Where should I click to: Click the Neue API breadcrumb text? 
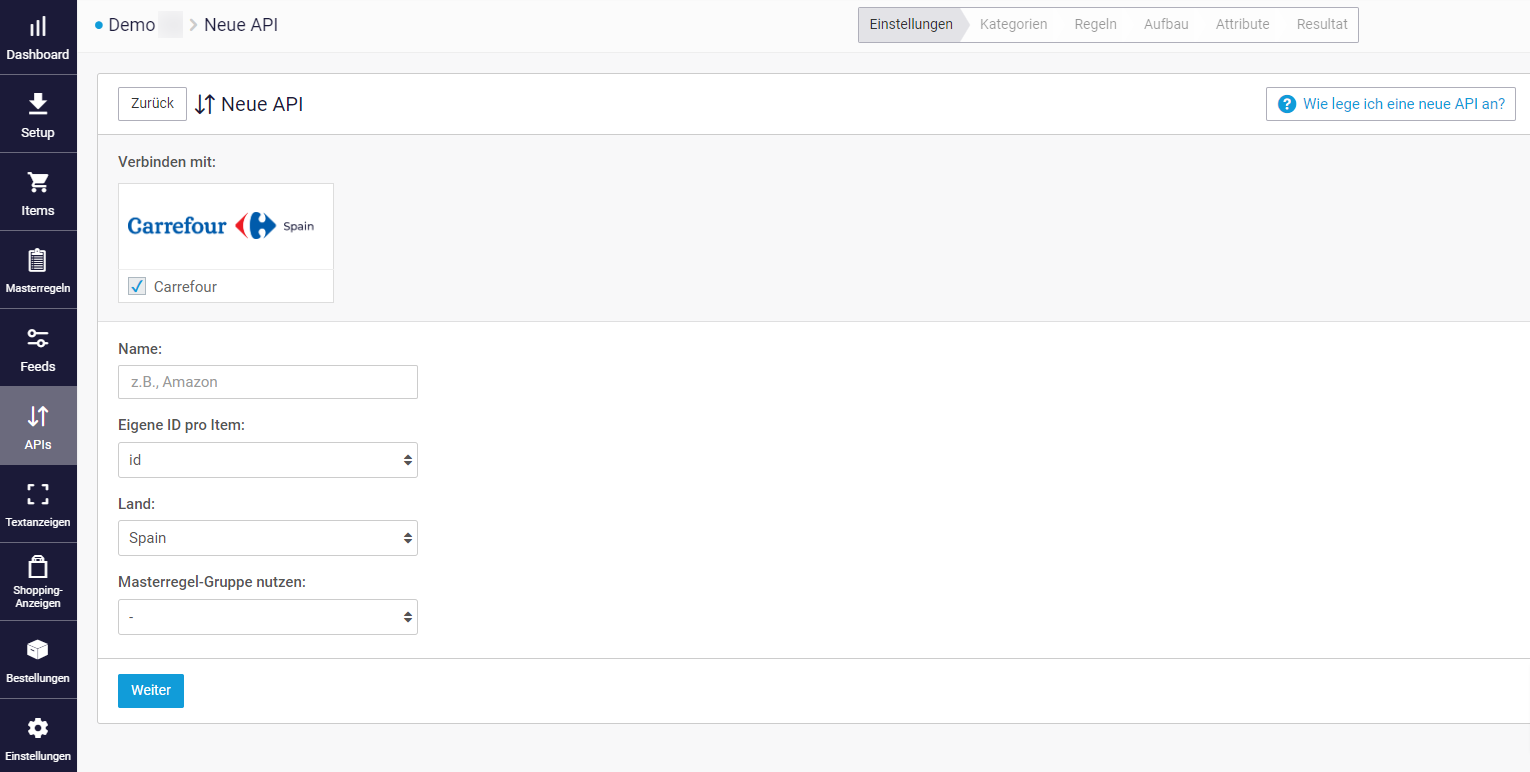click(241, 25)
